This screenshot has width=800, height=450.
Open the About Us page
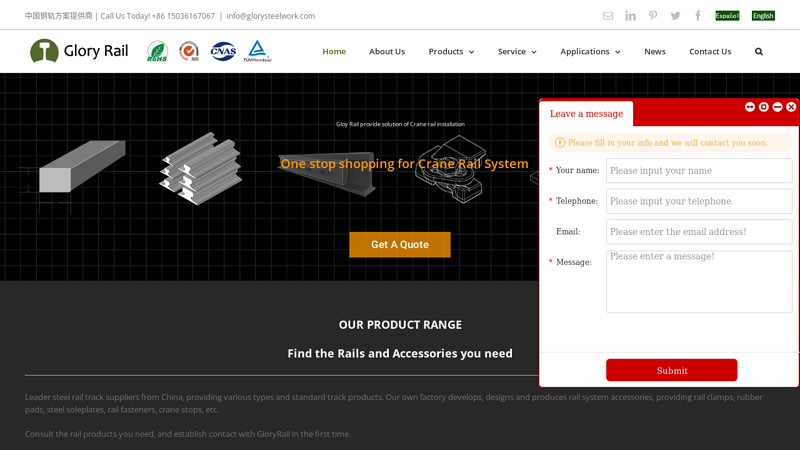[x=387, y=52]
